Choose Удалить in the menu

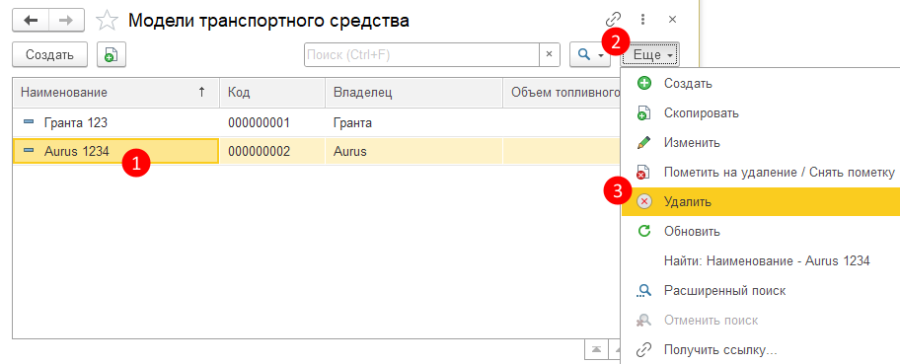point(761,202)
